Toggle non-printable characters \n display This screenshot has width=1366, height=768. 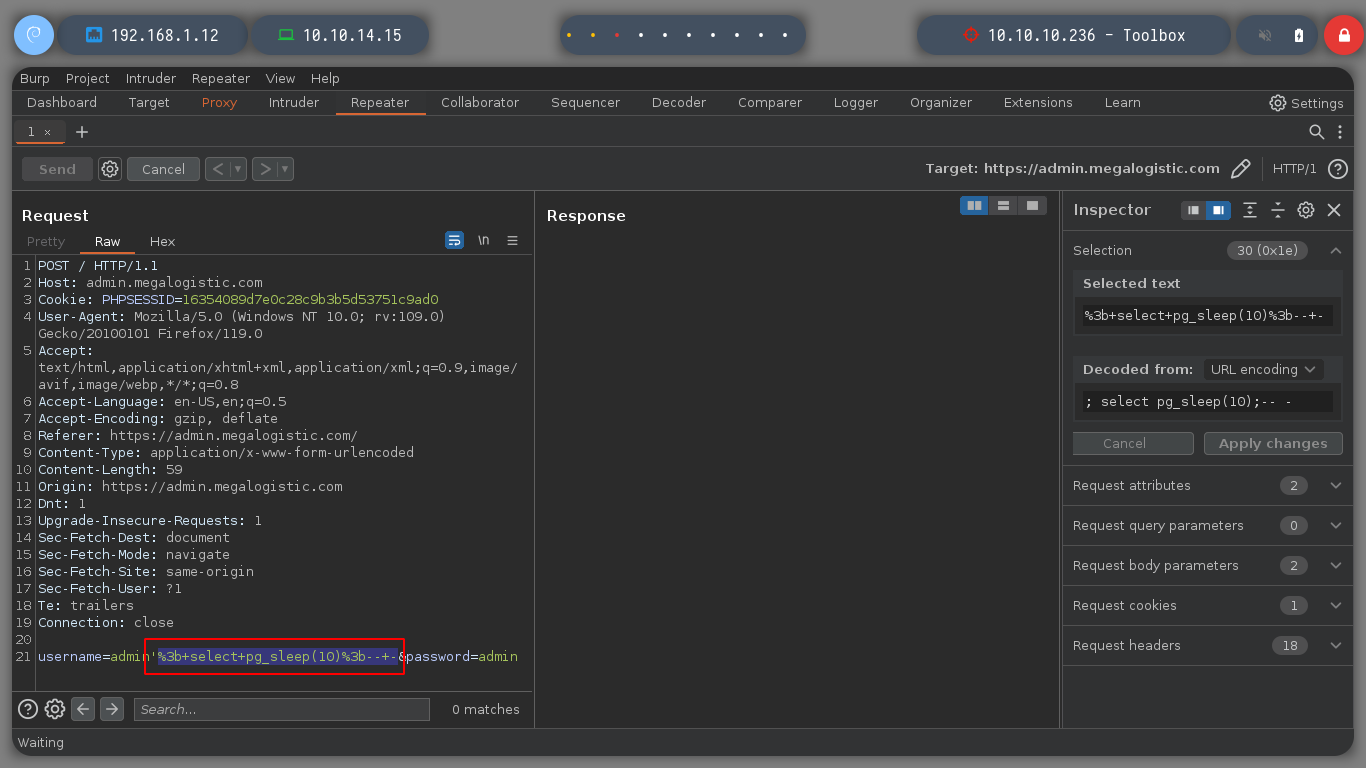pos(484,241)
